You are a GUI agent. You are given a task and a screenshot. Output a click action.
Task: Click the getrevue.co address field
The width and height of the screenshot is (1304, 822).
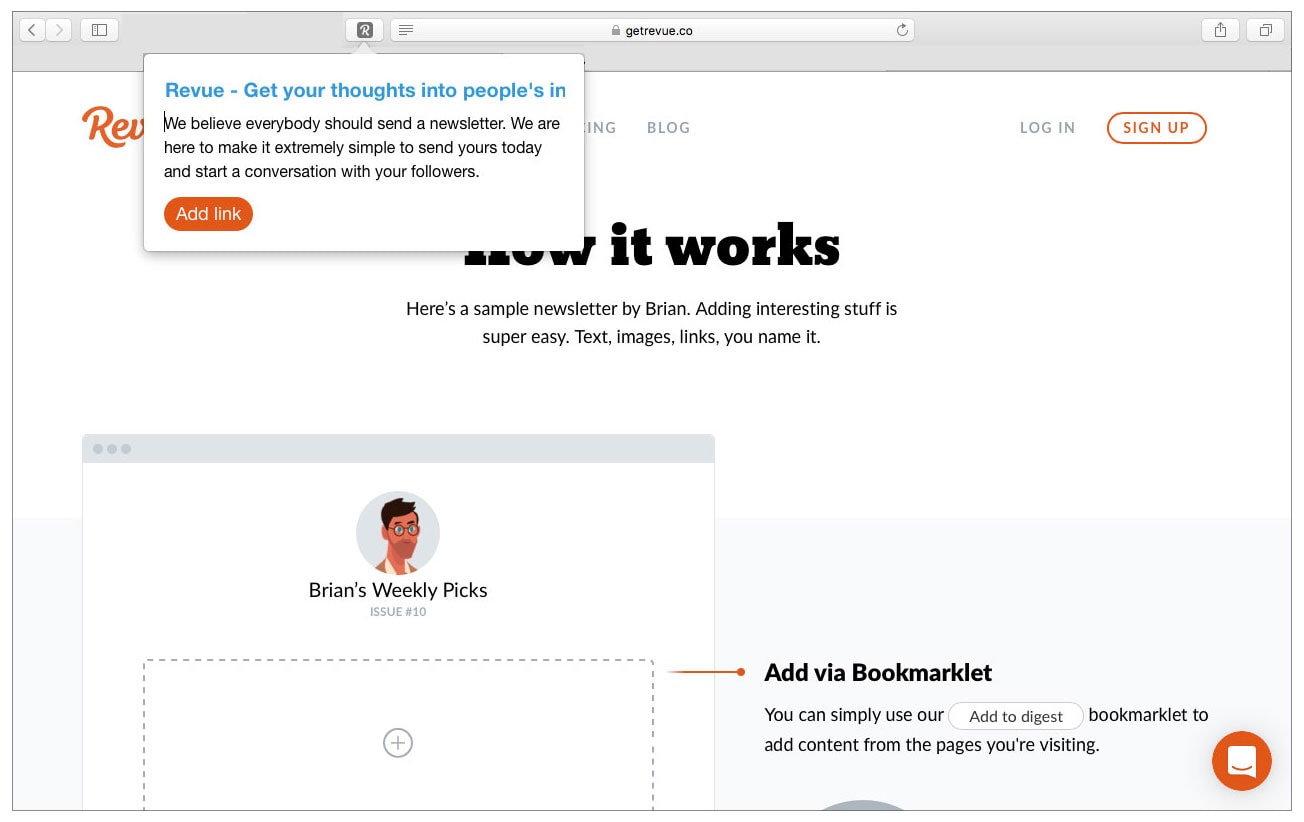click(652, 30)
